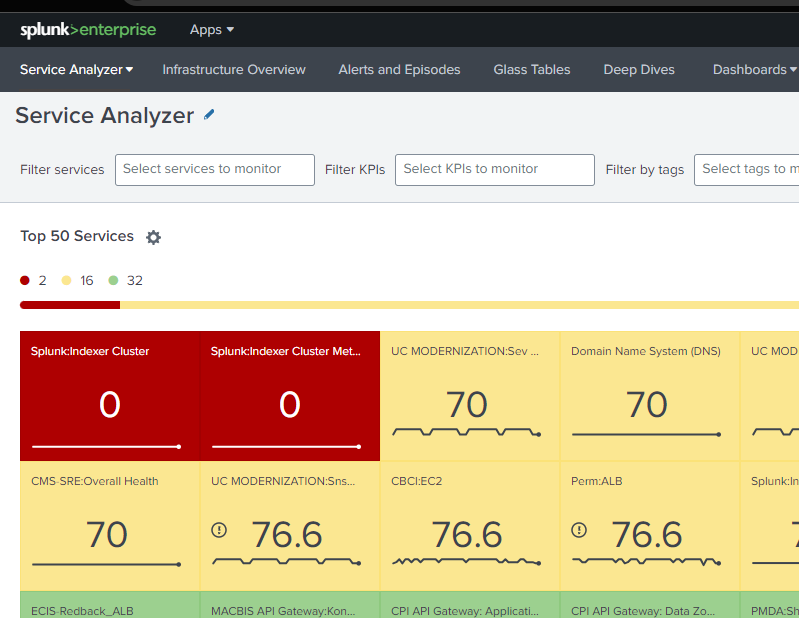Viewport: 799px width, 618px height.
Task: Click the yellow section of severity bar
Action: (x=460, y=305)
